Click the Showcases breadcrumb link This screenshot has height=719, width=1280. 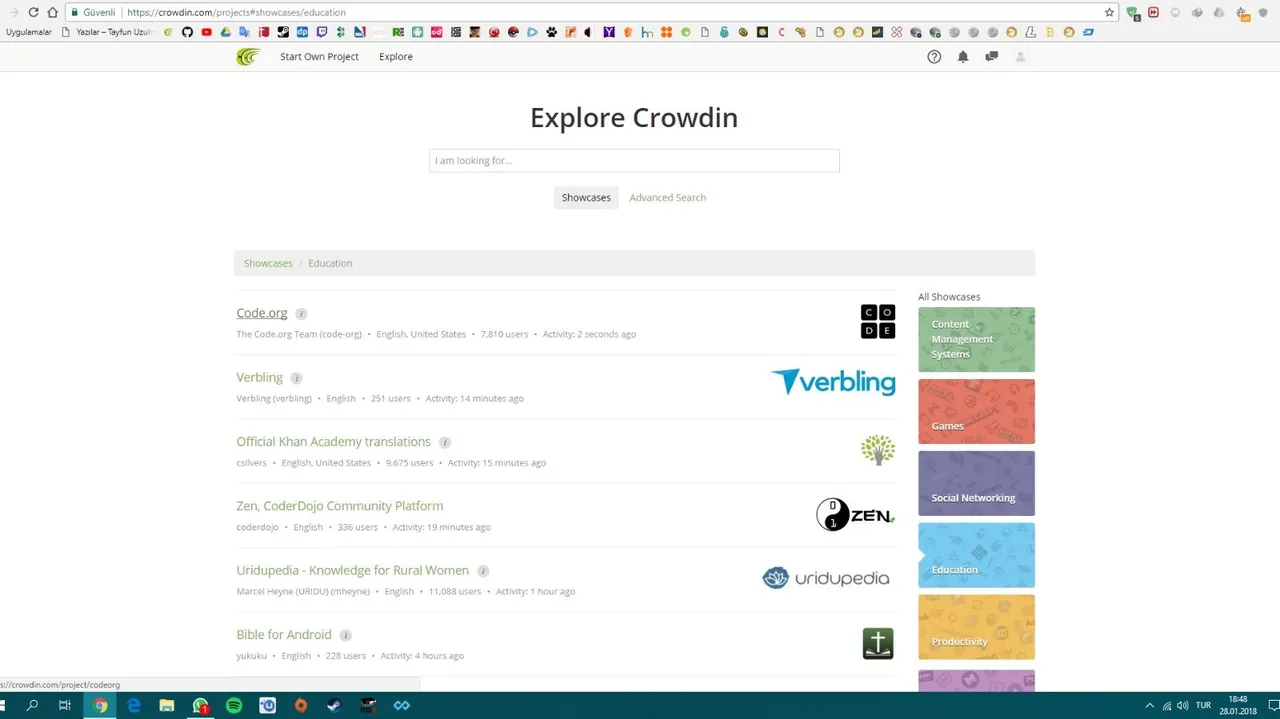pos(268,263)
